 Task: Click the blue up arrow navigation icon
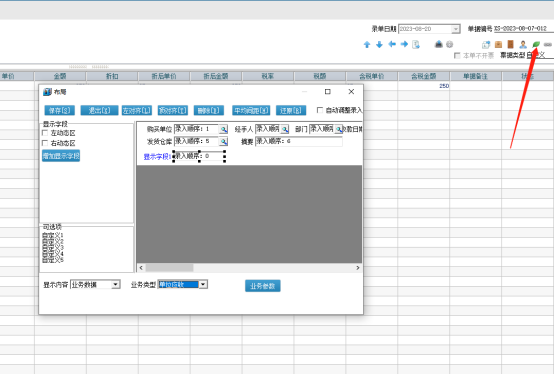coord(367,44)
